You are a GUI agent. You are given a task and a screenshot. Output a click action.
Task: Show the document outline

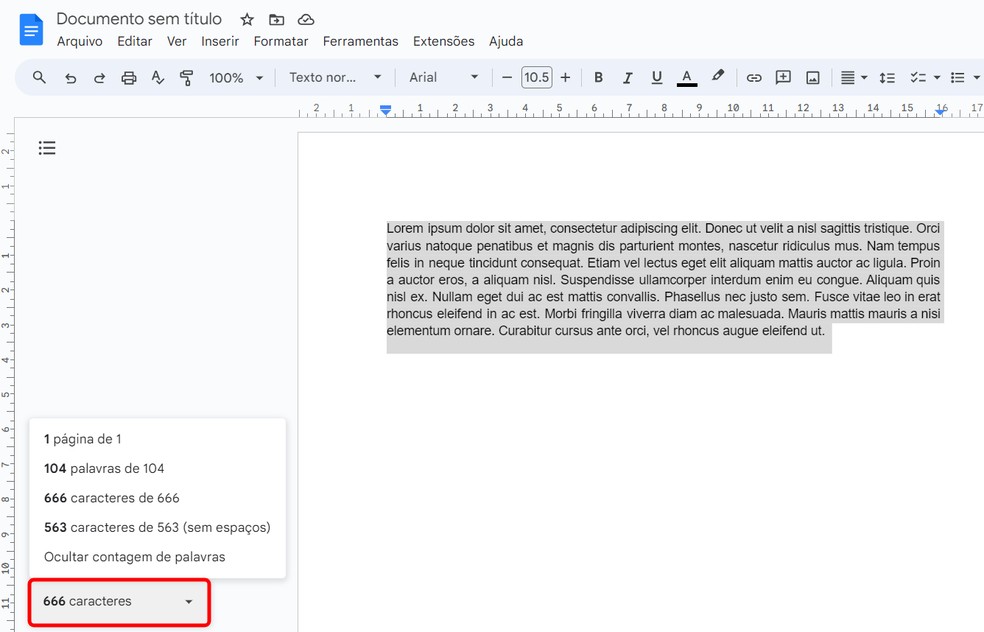pyautogui.click(x=47, y=148)
